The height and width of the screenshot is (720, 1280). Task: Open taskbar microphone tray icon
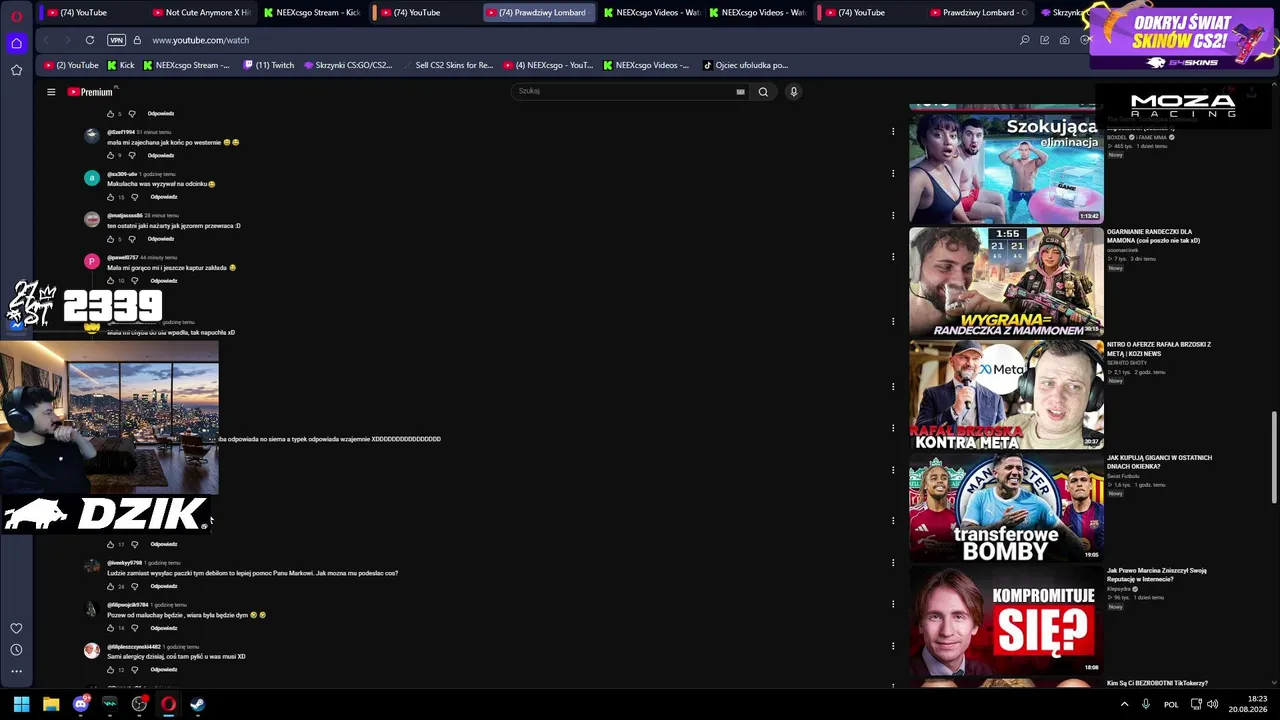tap(1146, 704)
